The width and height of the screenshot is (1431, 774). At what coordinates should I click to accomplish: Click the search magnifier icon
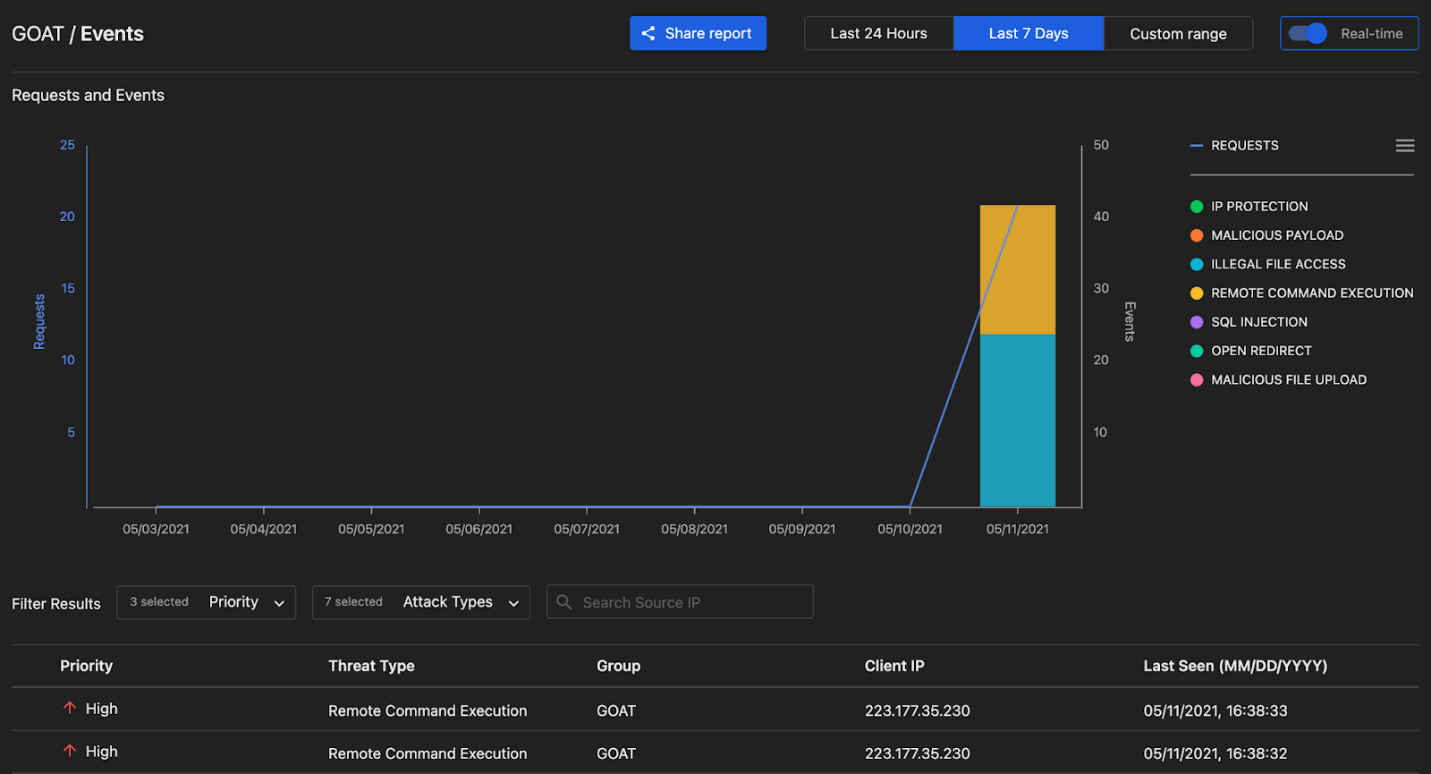564,602
